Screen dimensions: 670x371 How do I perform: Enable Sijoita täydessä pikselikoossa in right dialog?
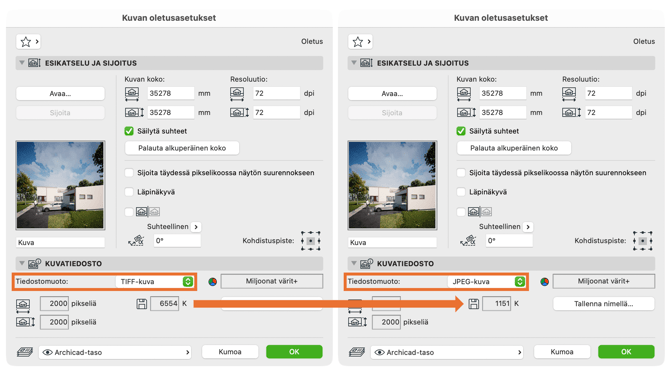click(461, 173)
